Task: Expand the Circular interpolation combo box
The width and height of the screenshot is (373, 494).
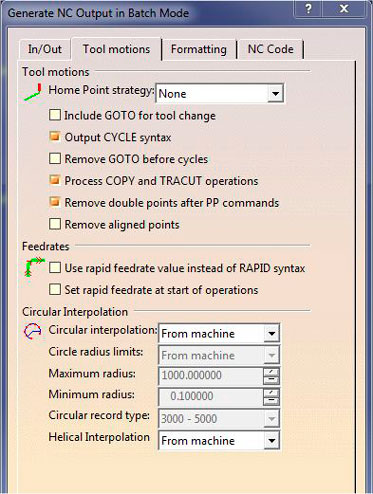Action: [x=272, y=333]
